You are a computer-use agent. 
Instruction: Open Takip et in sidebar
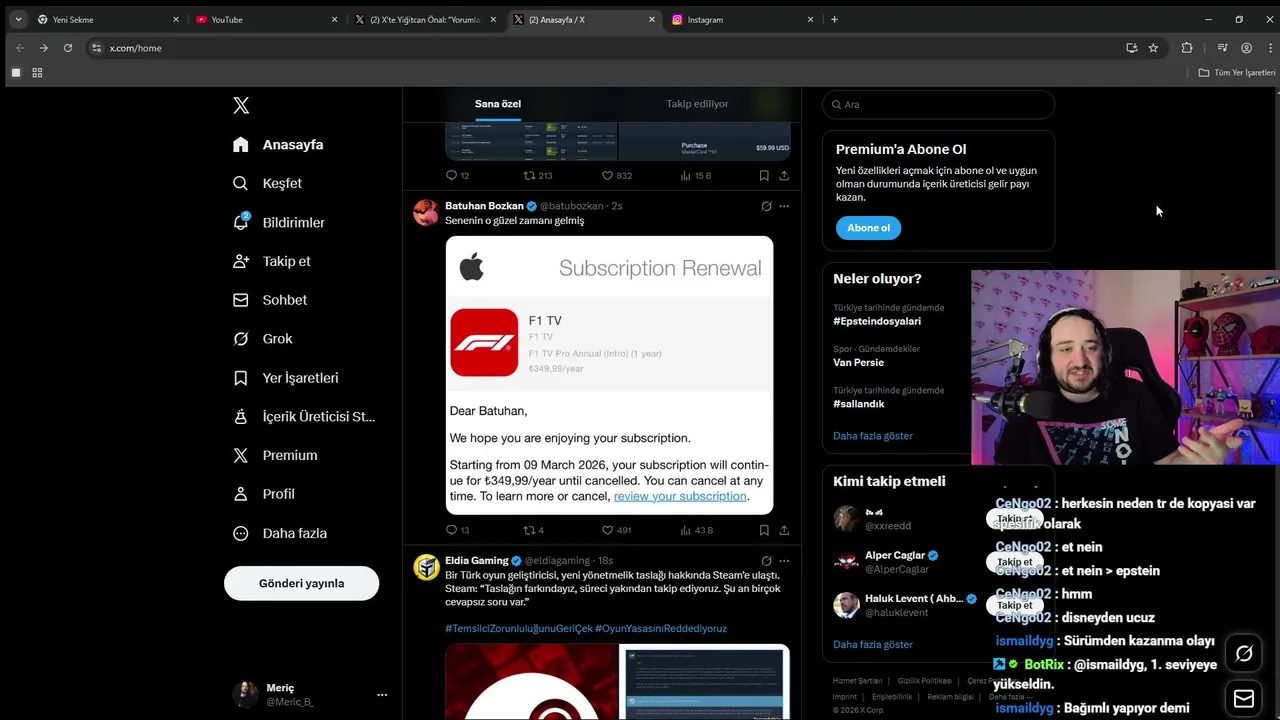pyautogui.click(x=271, y=261)
